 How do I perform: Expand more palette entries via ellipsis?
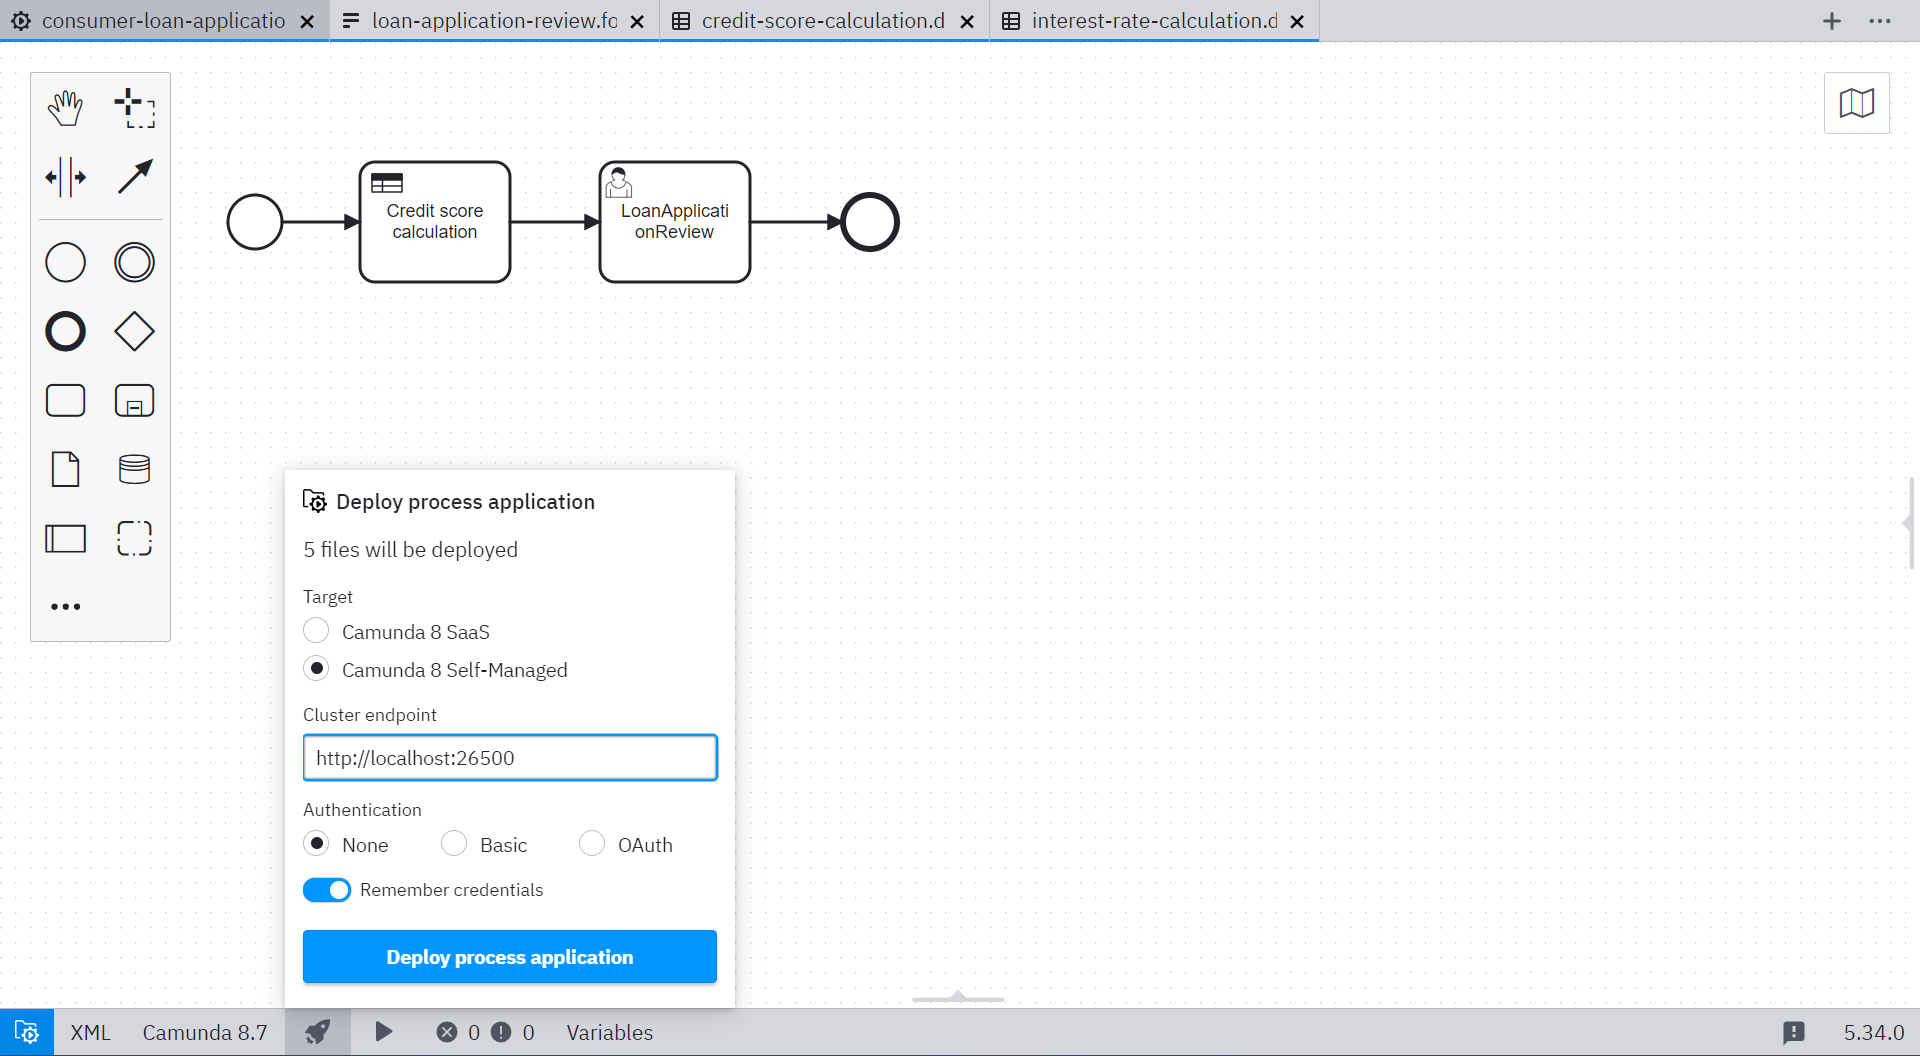coord(65,606)
